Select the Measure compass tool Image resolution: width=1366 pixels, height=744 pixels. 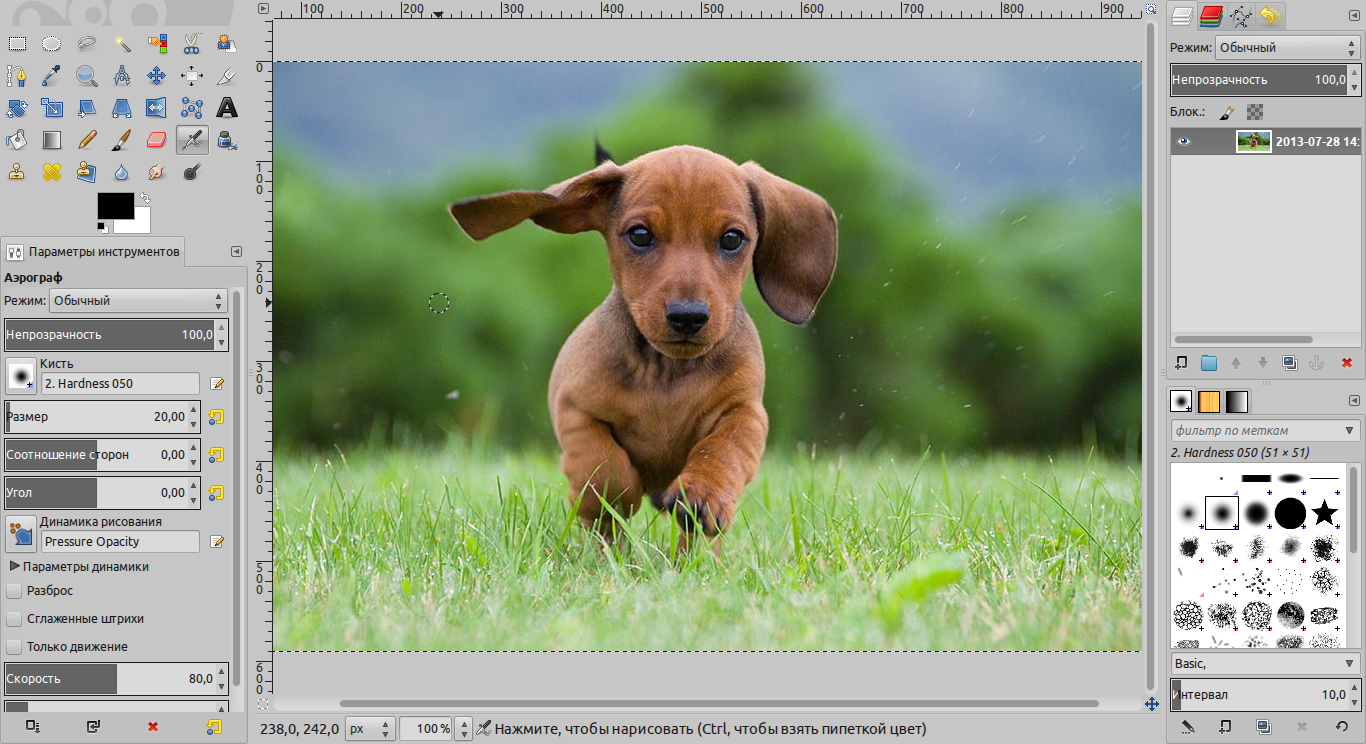122,75
